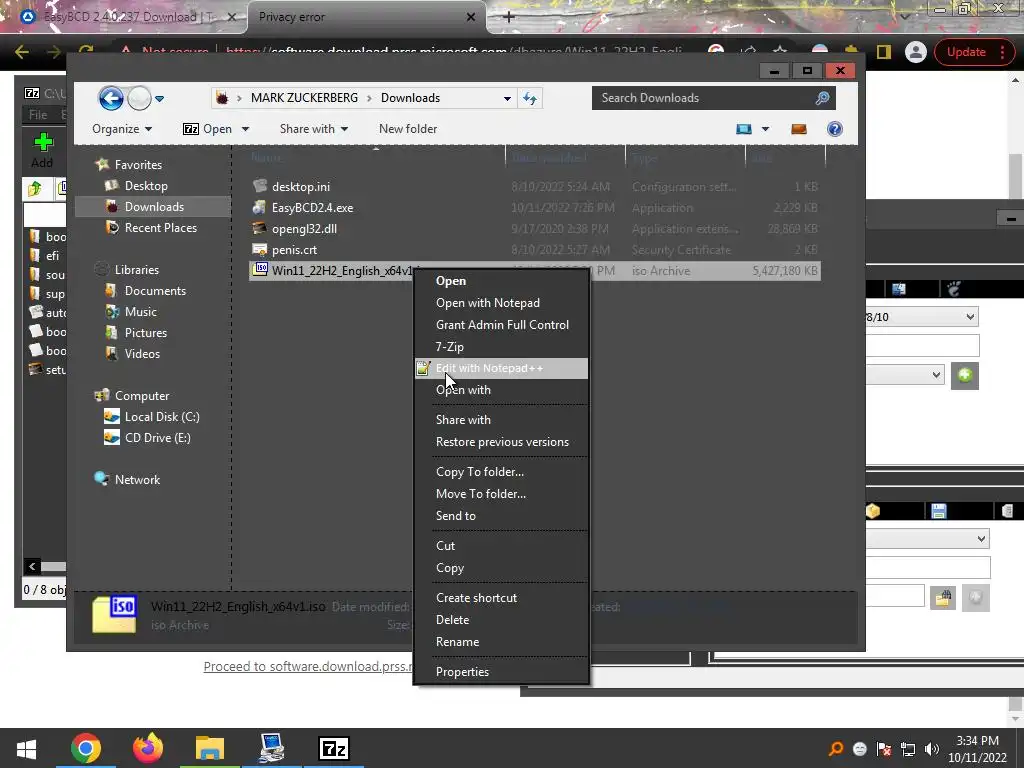Click the refresh button beside address bar
The width and height of the screenshot is (1024, 768).
(530, 98)
